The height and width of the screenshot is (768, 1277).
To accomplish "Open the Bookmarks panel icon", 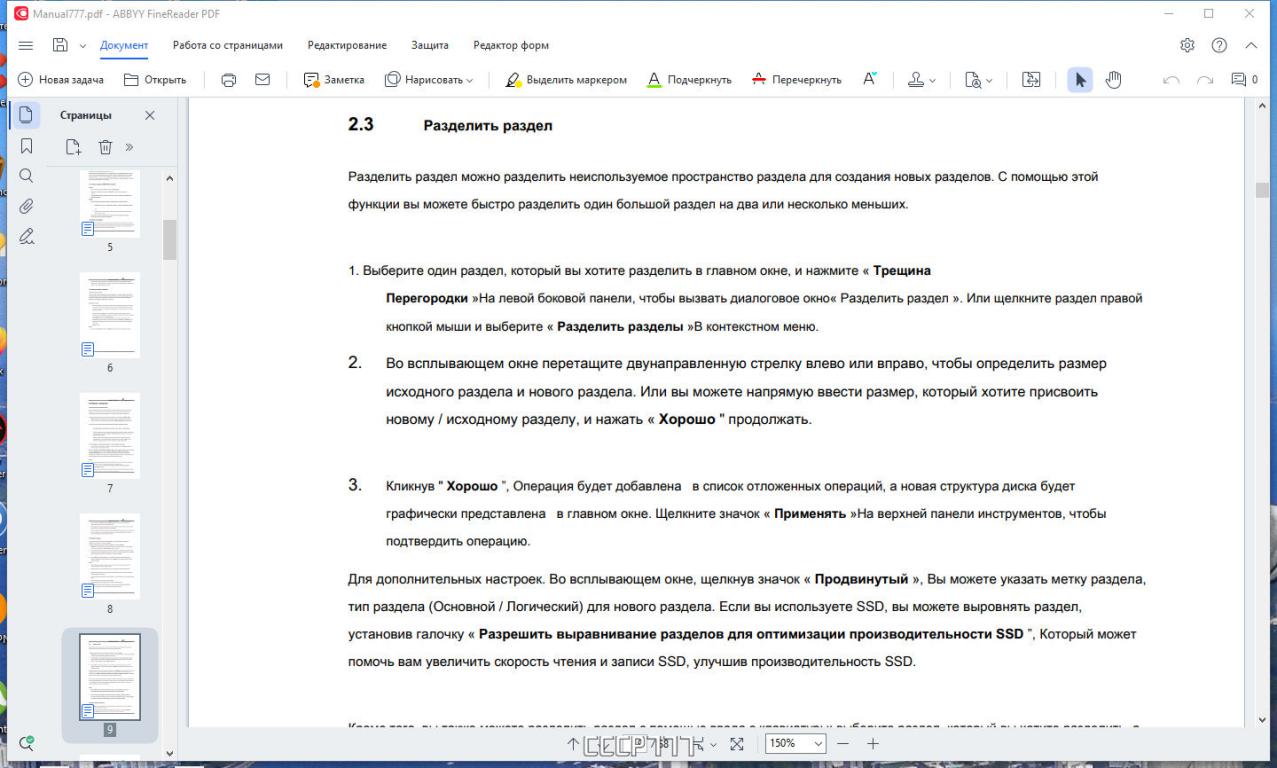I will [27, 146].
